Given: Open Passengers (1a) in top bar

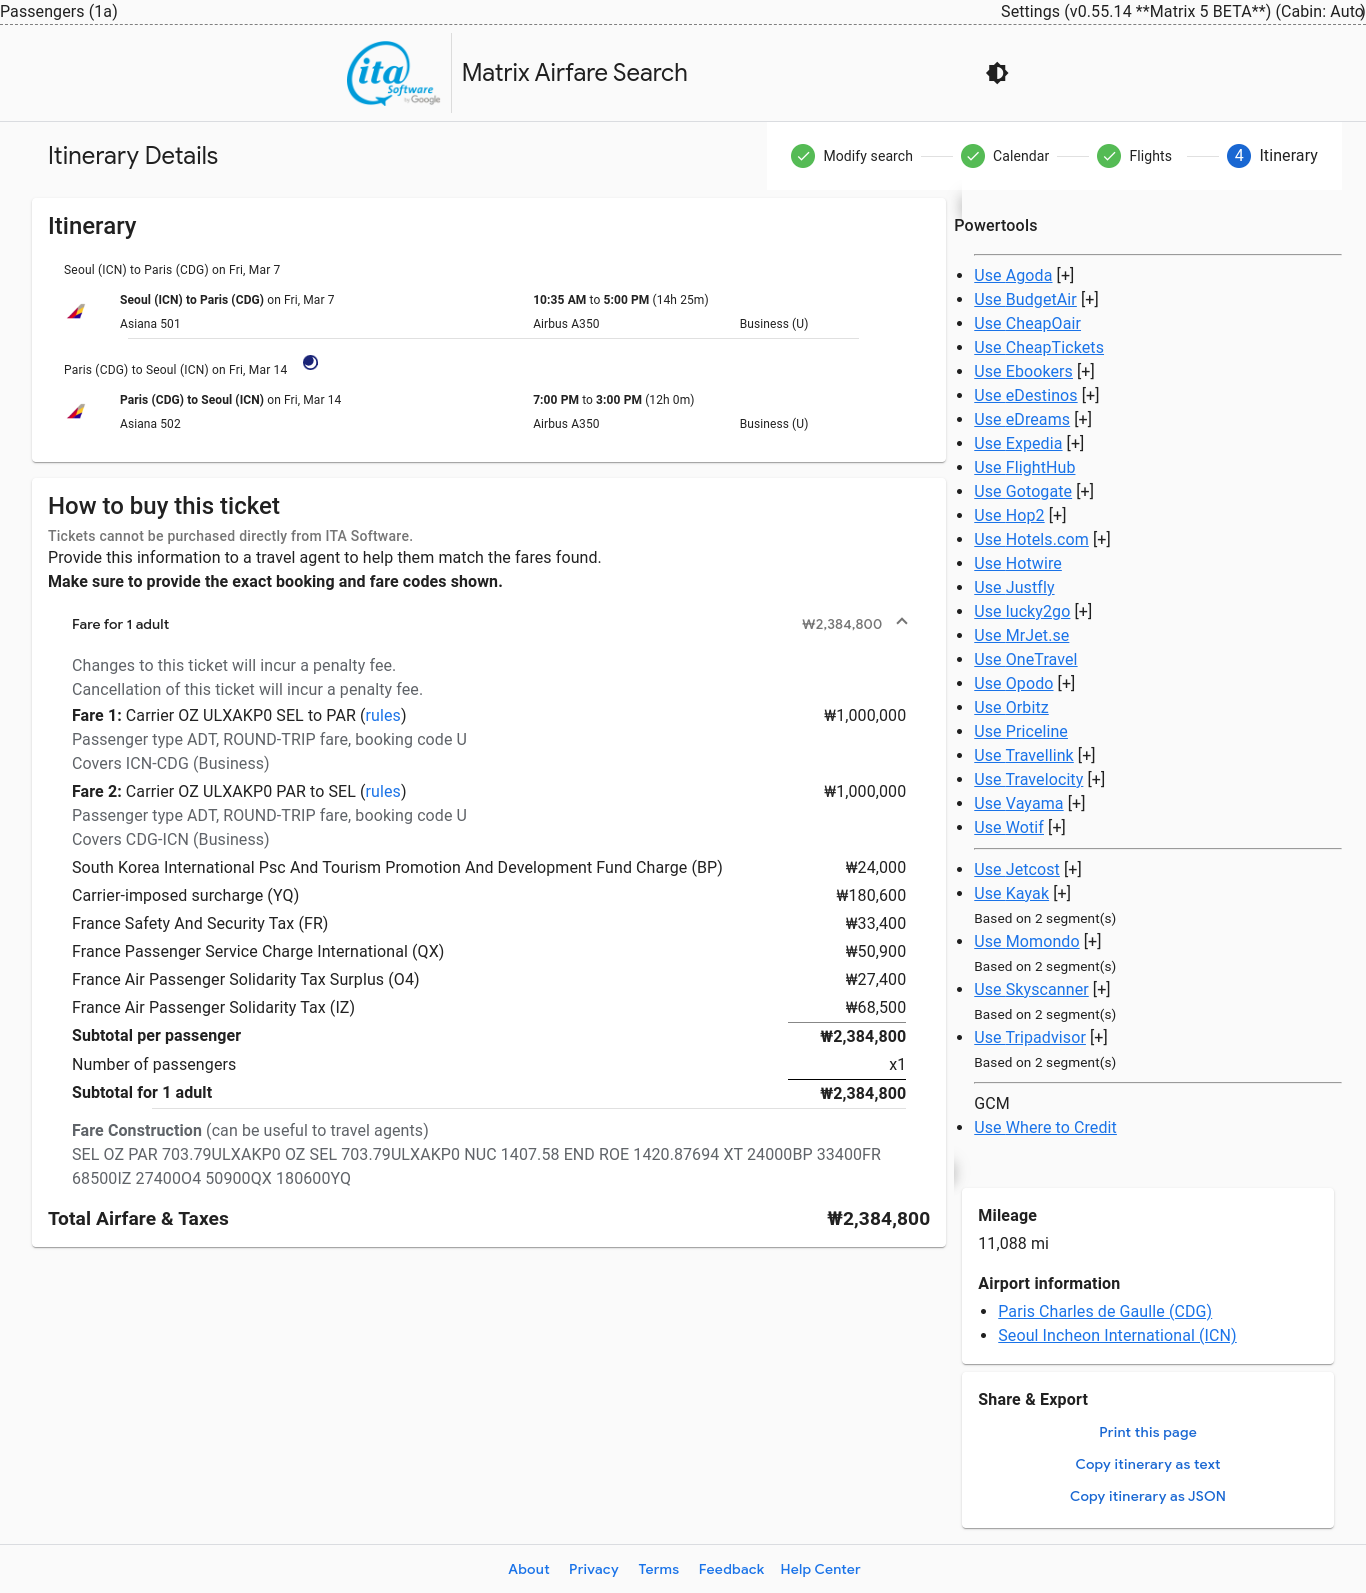Looking at the screenshot, I should point(59,11).
